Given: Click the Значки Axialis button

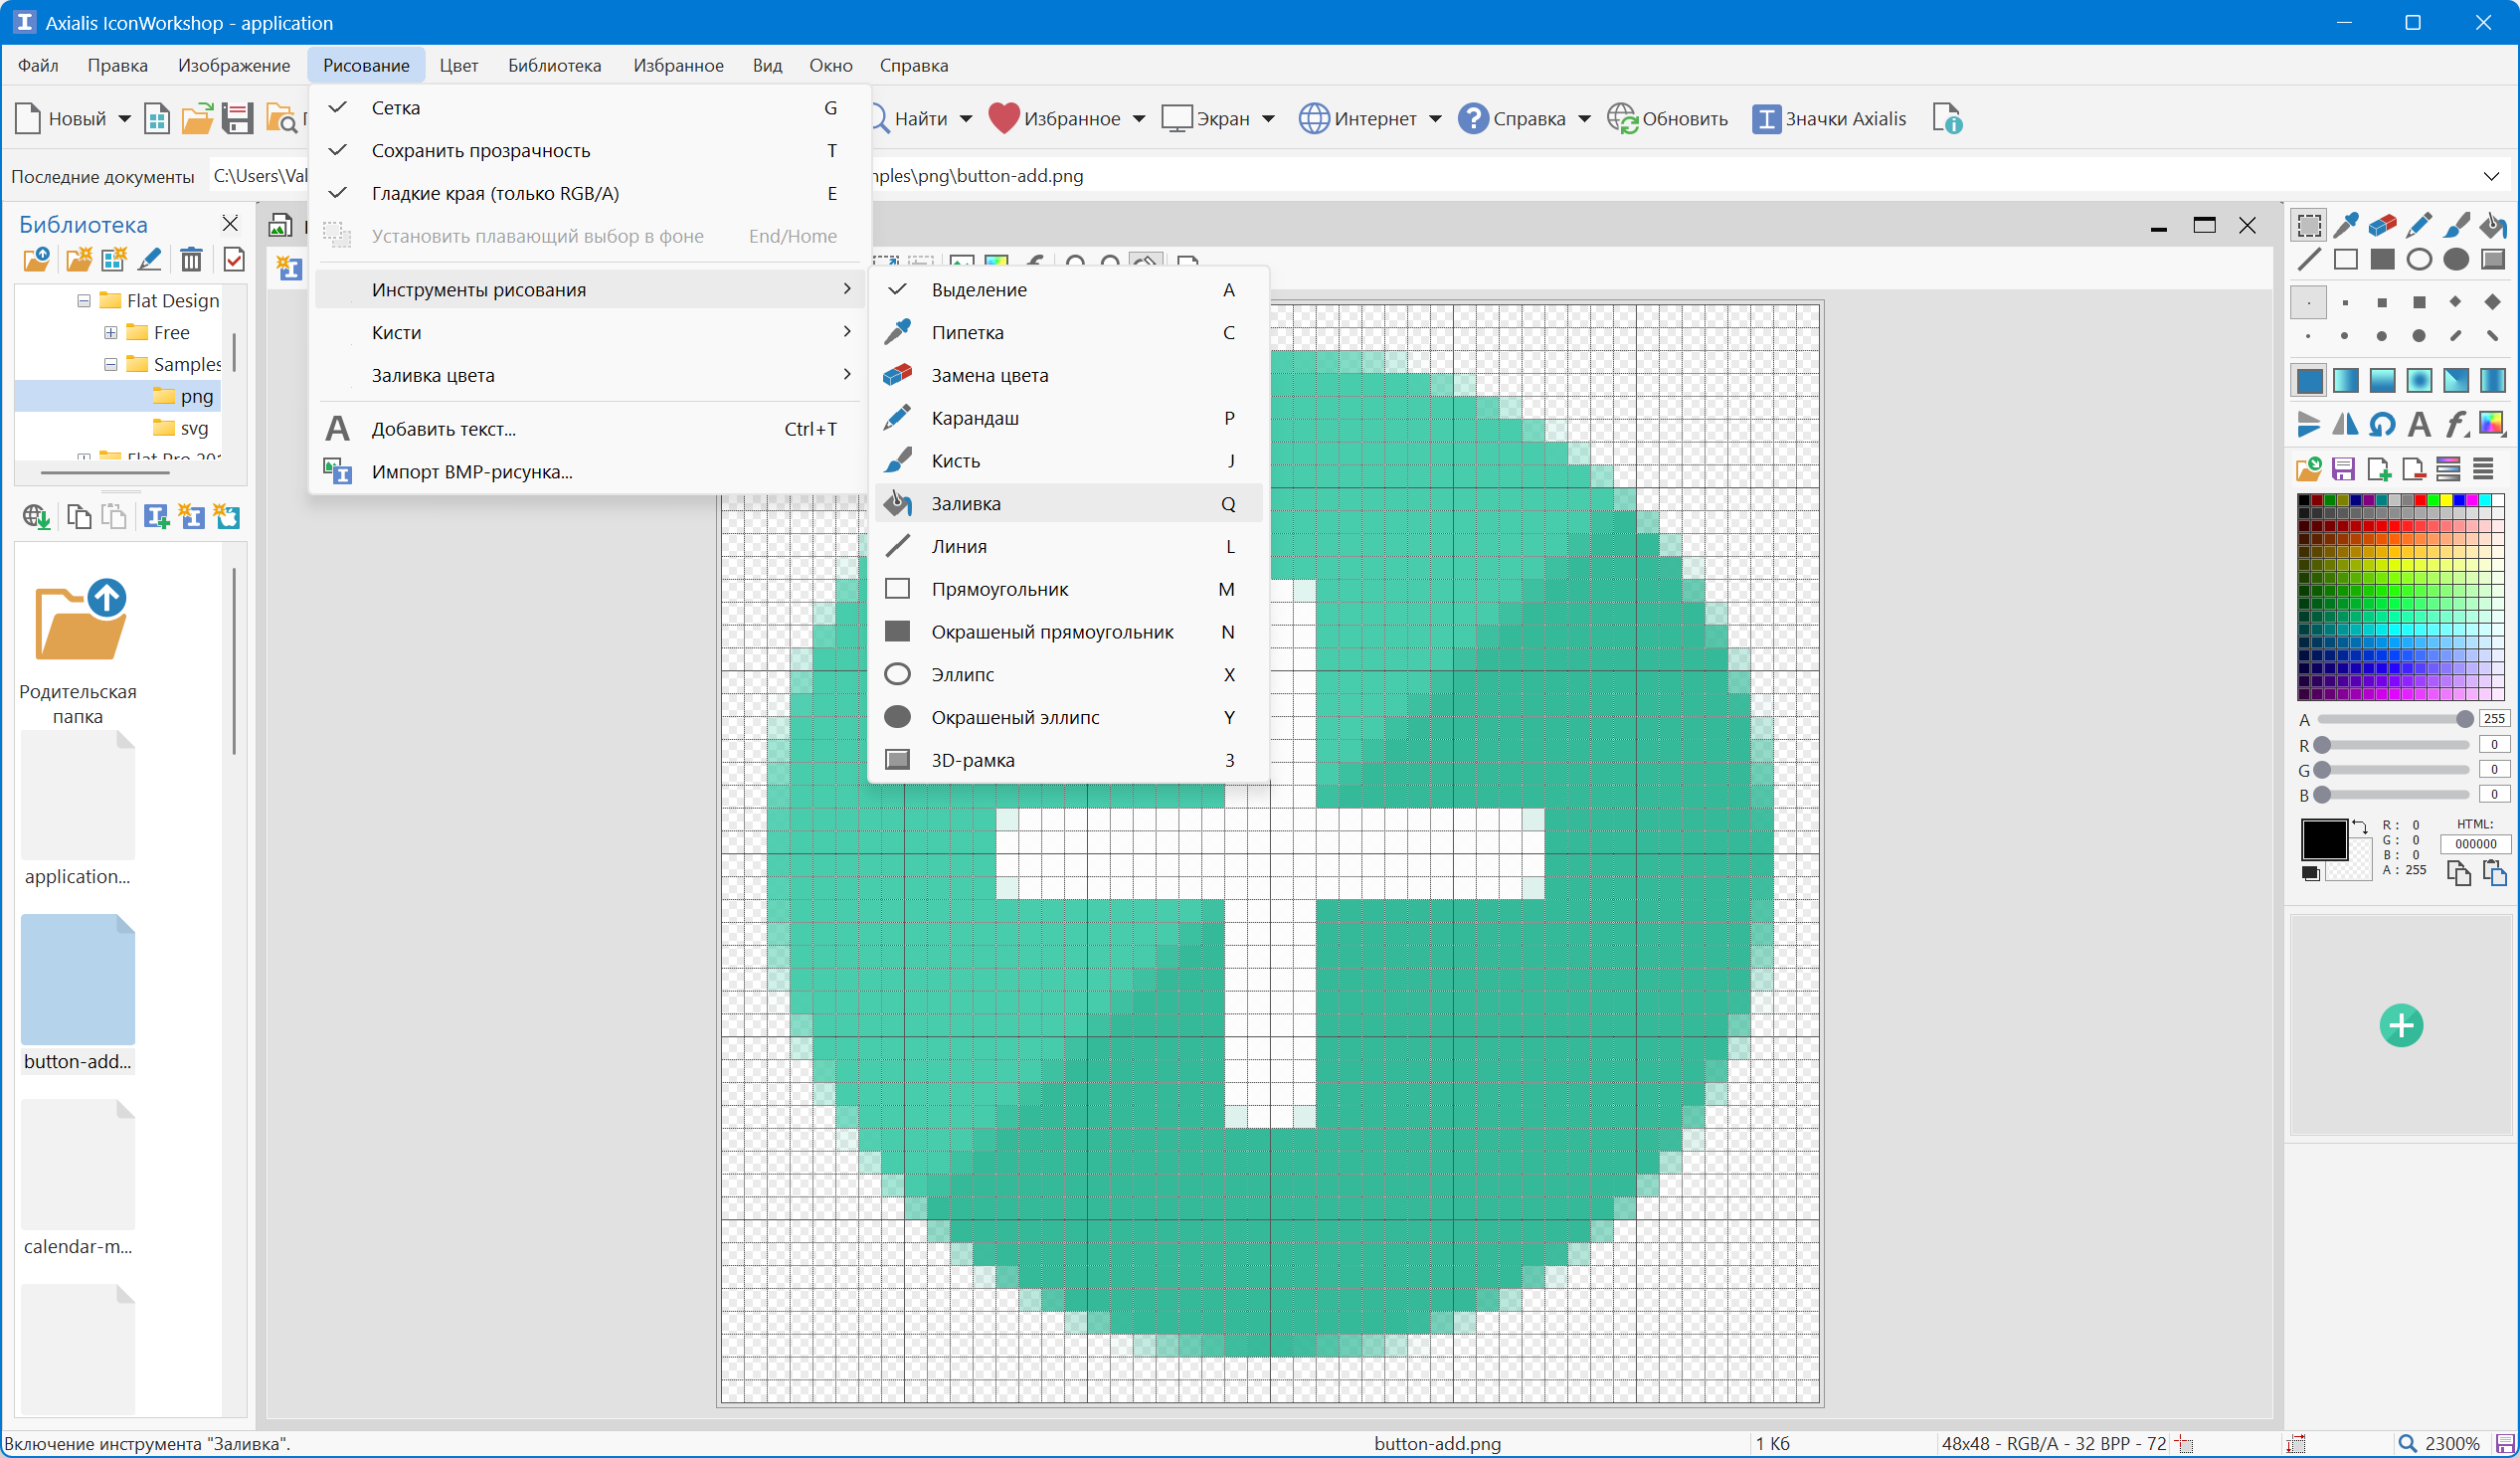Looking at the screenshot, I should (x=1829, y=119).
